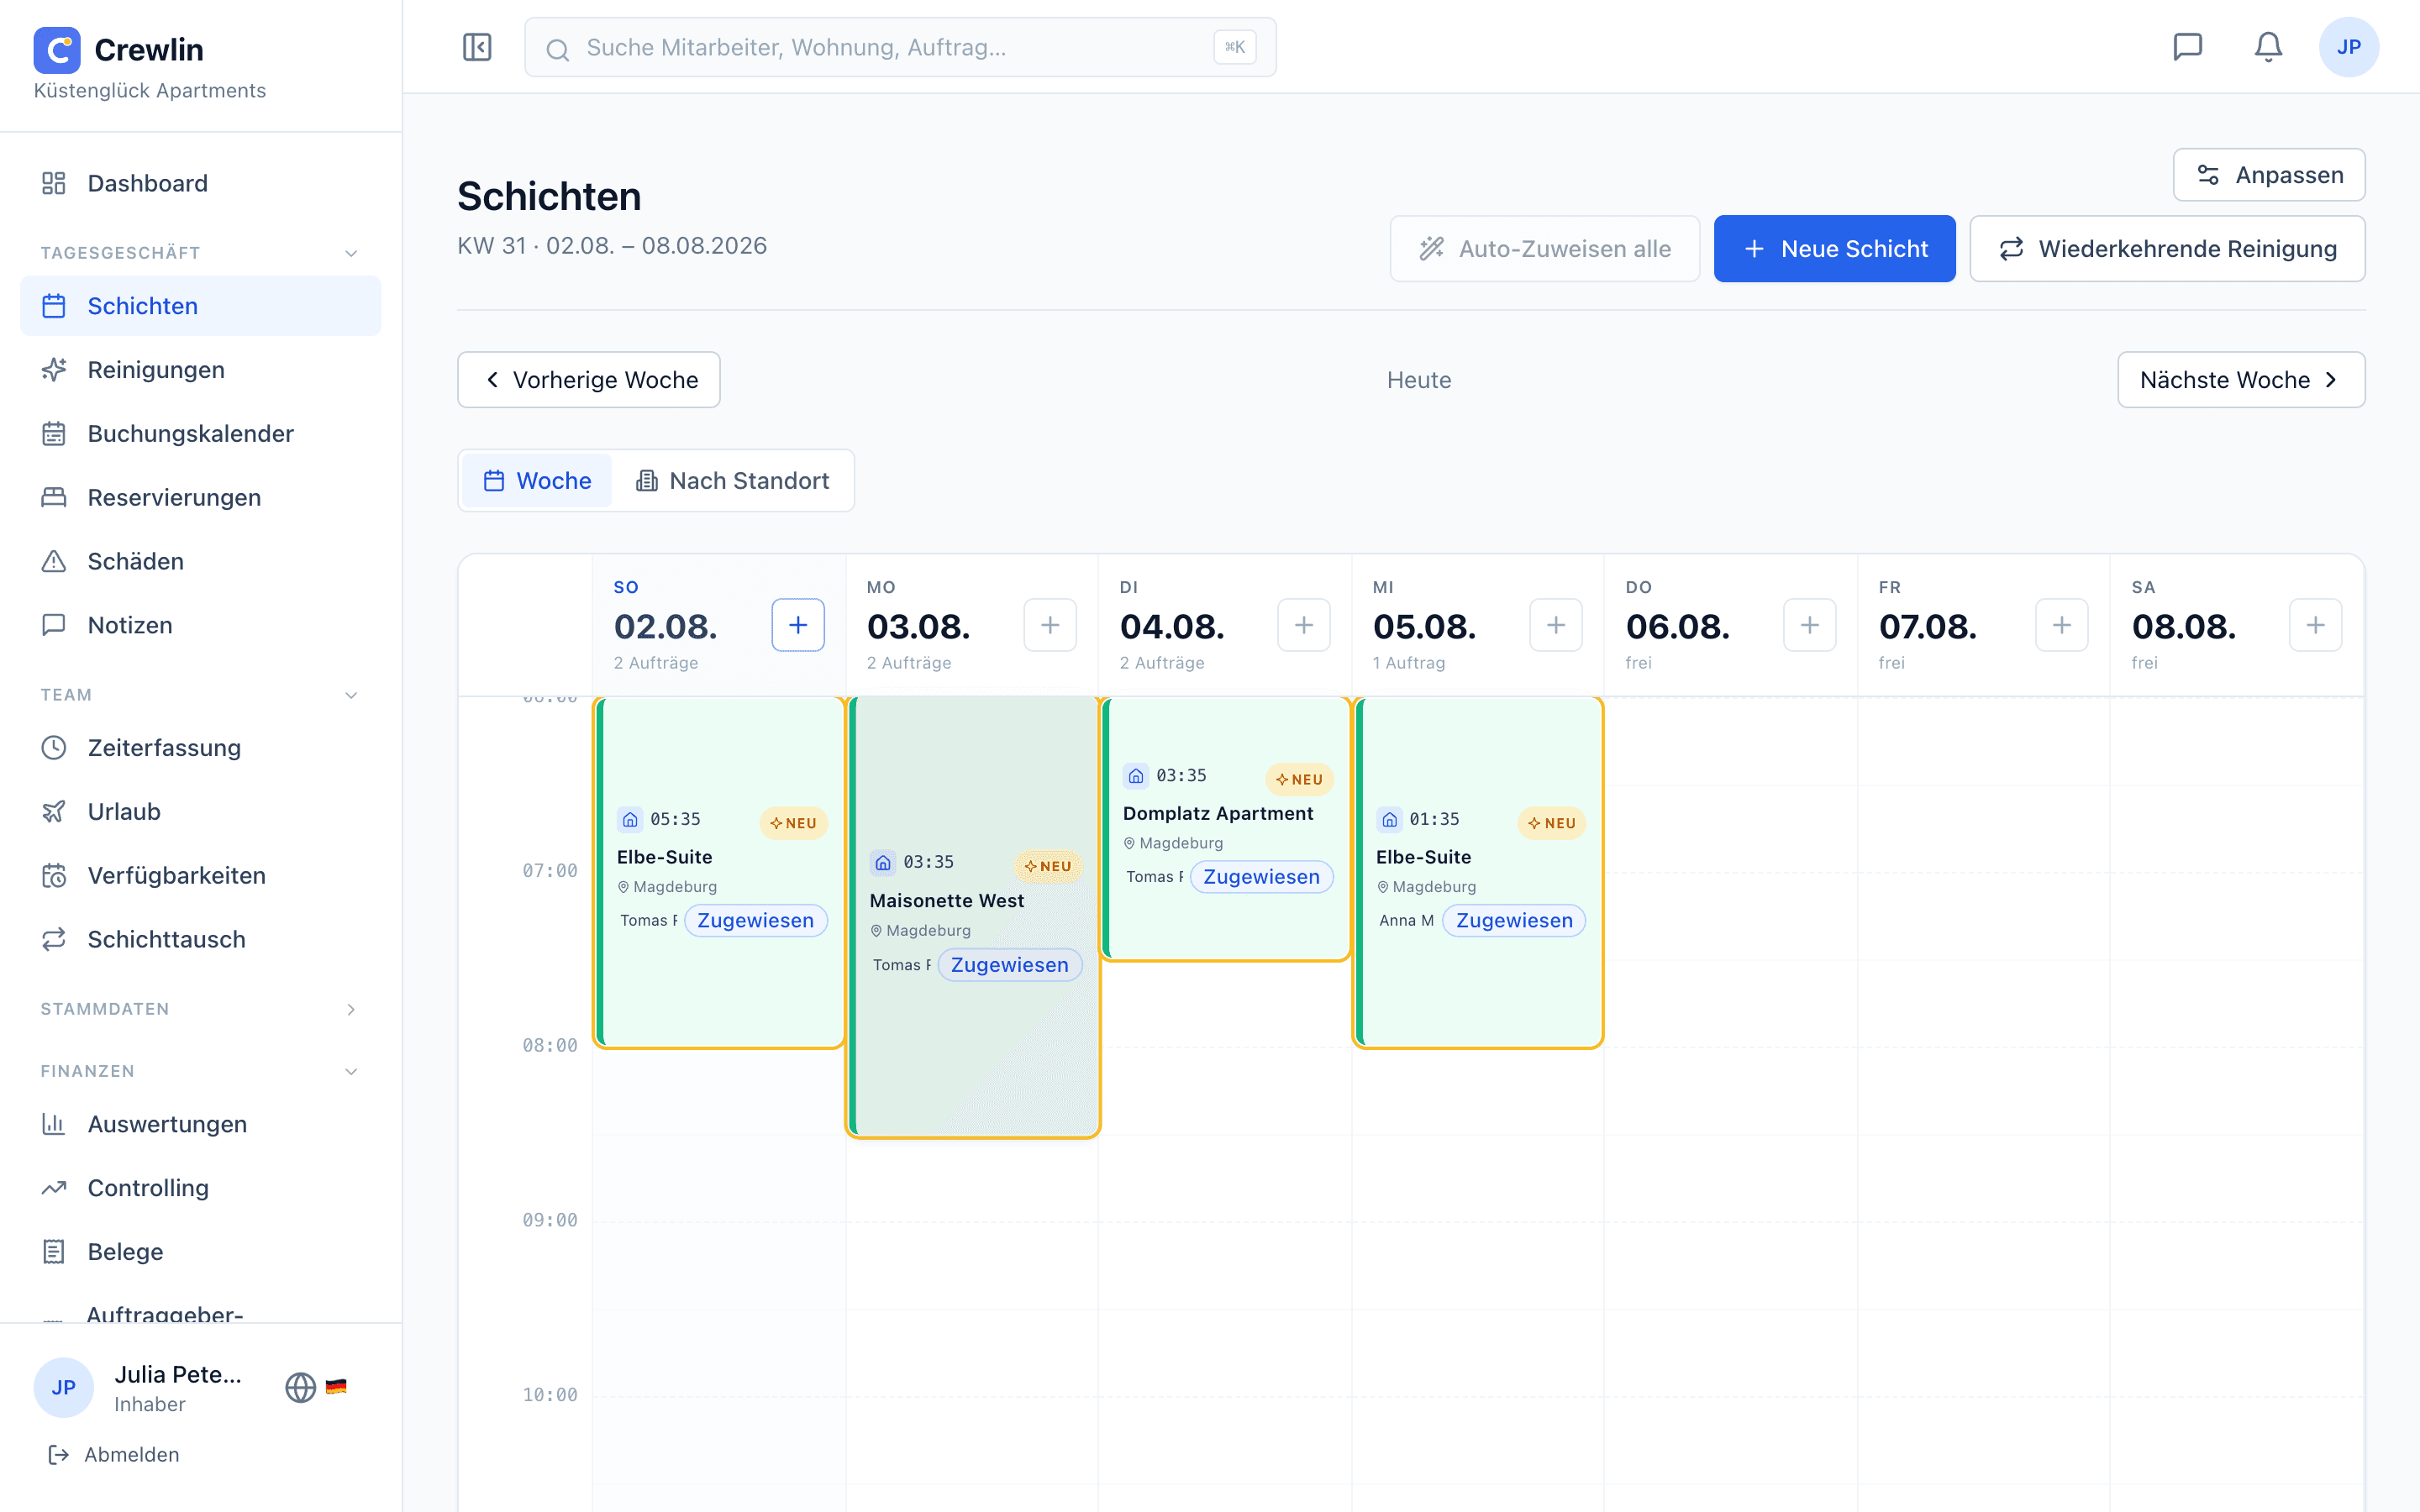
Task: Switch language via globe icon
Action: pos(300,1387)
